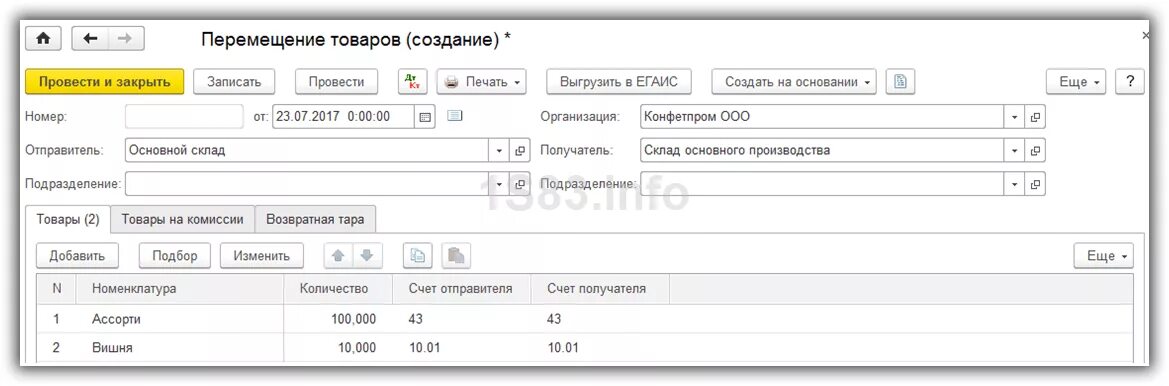This screenshot has height=386, width=1169.
Task: Expand the Отправитель dropdown list
Action: click(x=500, y=151)
